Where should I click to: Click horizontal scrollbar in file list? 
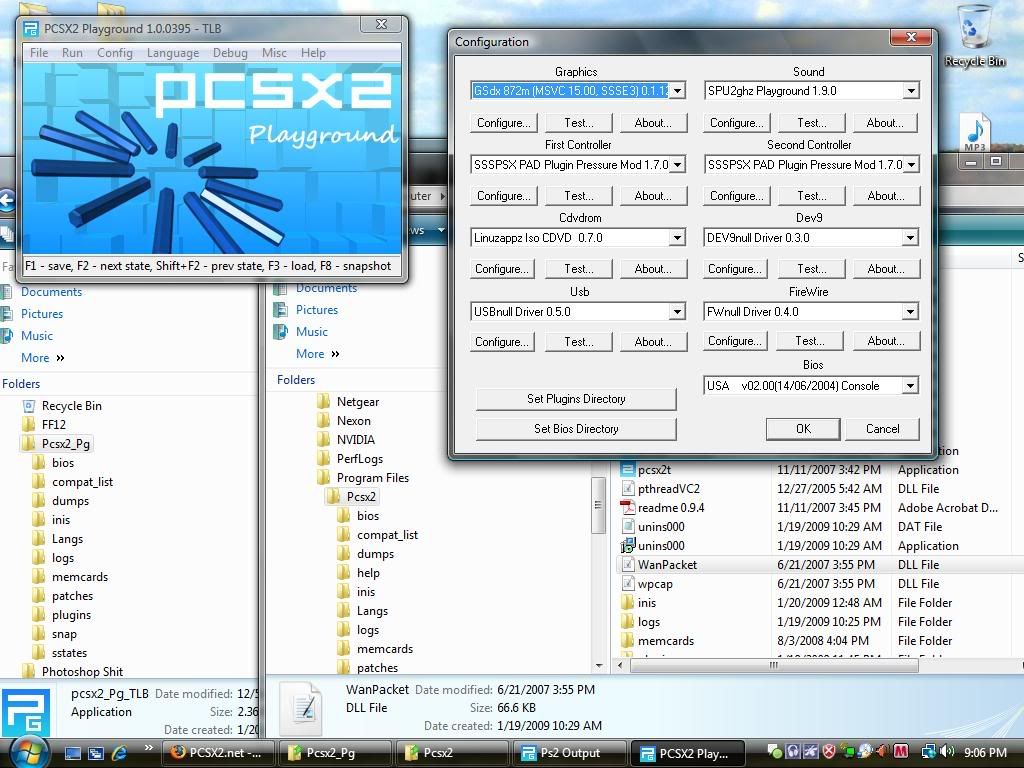774,665
